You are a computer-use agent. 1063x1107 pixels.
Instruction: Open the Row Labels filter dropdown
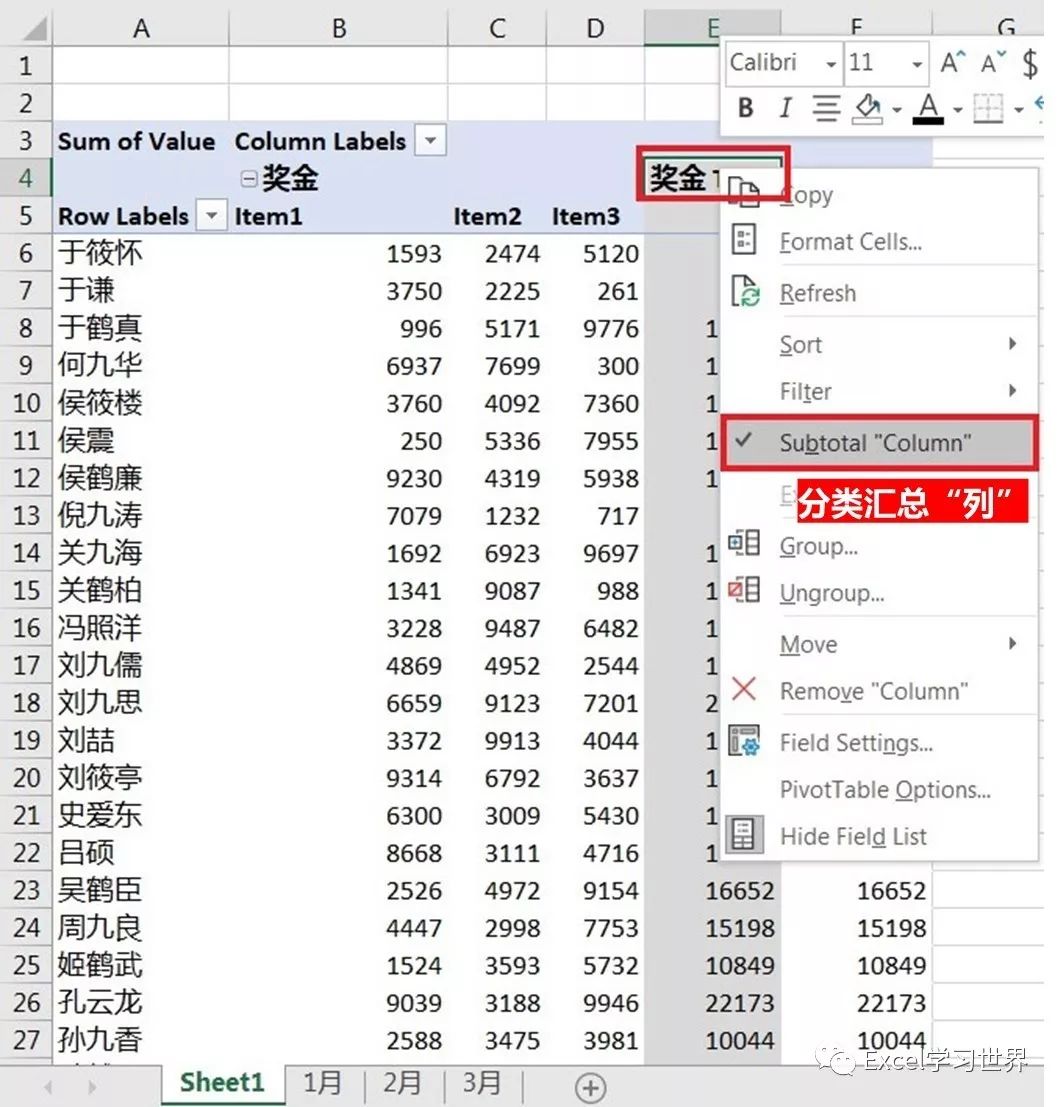click(x=212, y=216)
